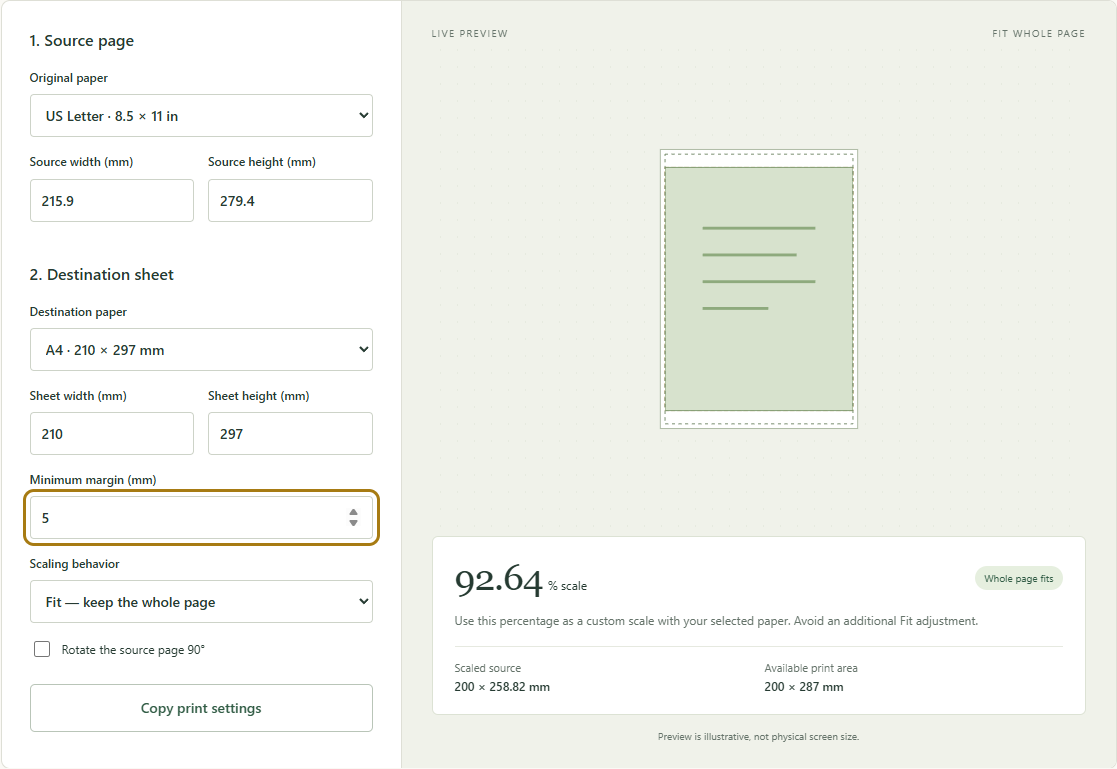Click the "Scaling behavior" label

(75, 564)
